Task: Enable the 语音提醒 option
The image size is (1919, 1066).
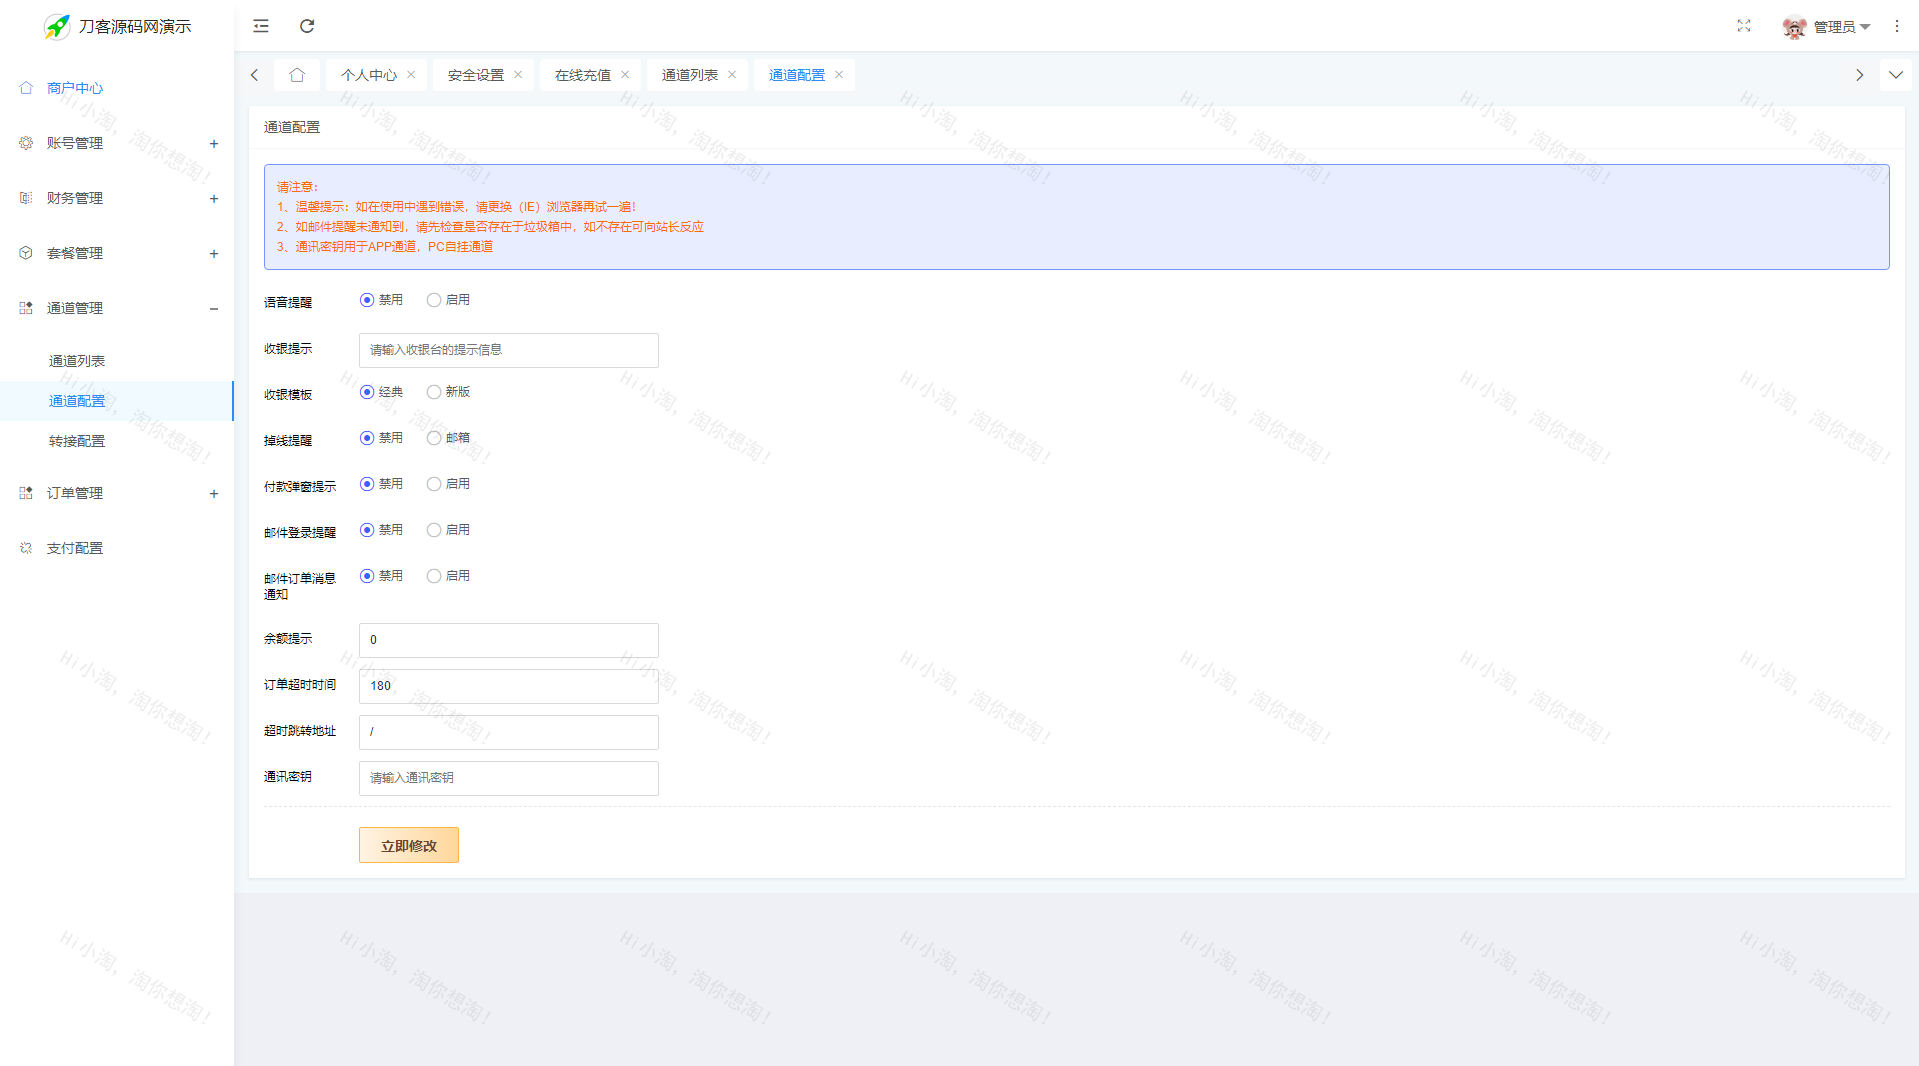Action: point(434,300)
